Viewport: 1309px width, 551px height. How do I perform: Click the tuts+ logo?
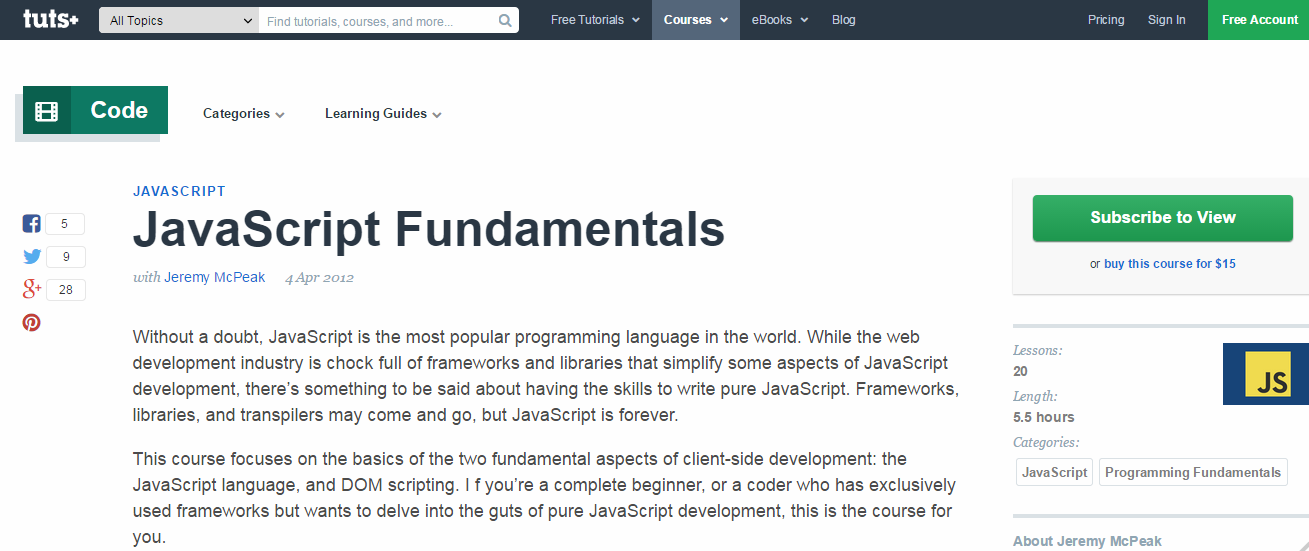tap(51, 19)
